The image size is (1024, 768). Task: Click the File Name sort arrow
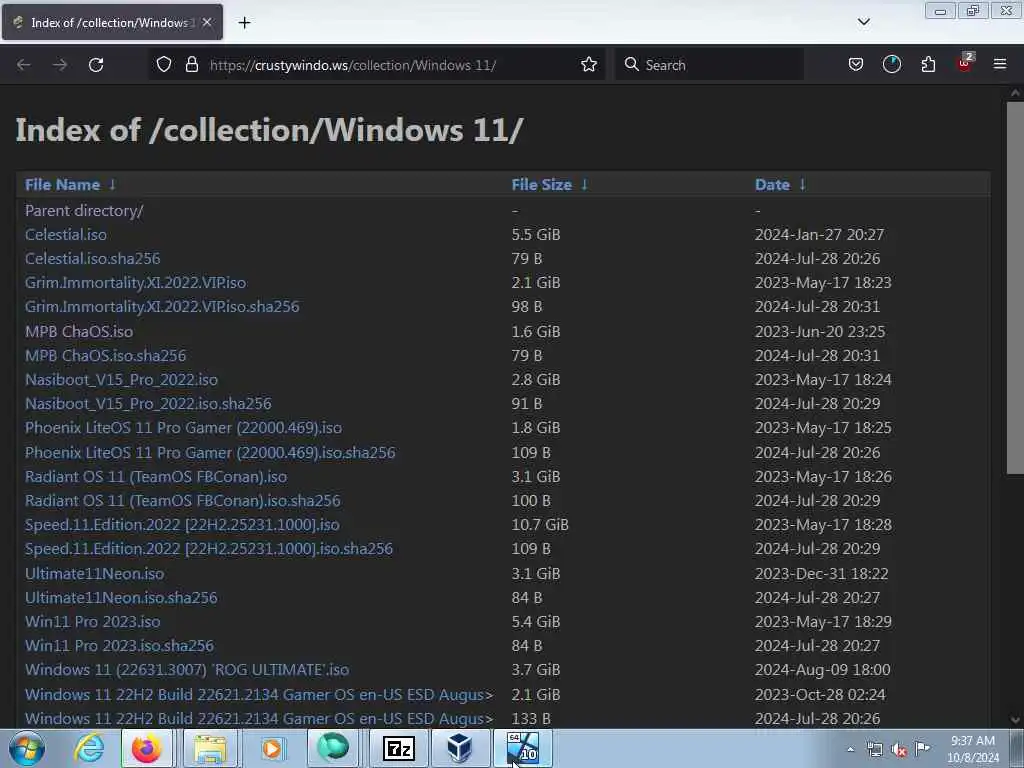[x=112, y=184]
